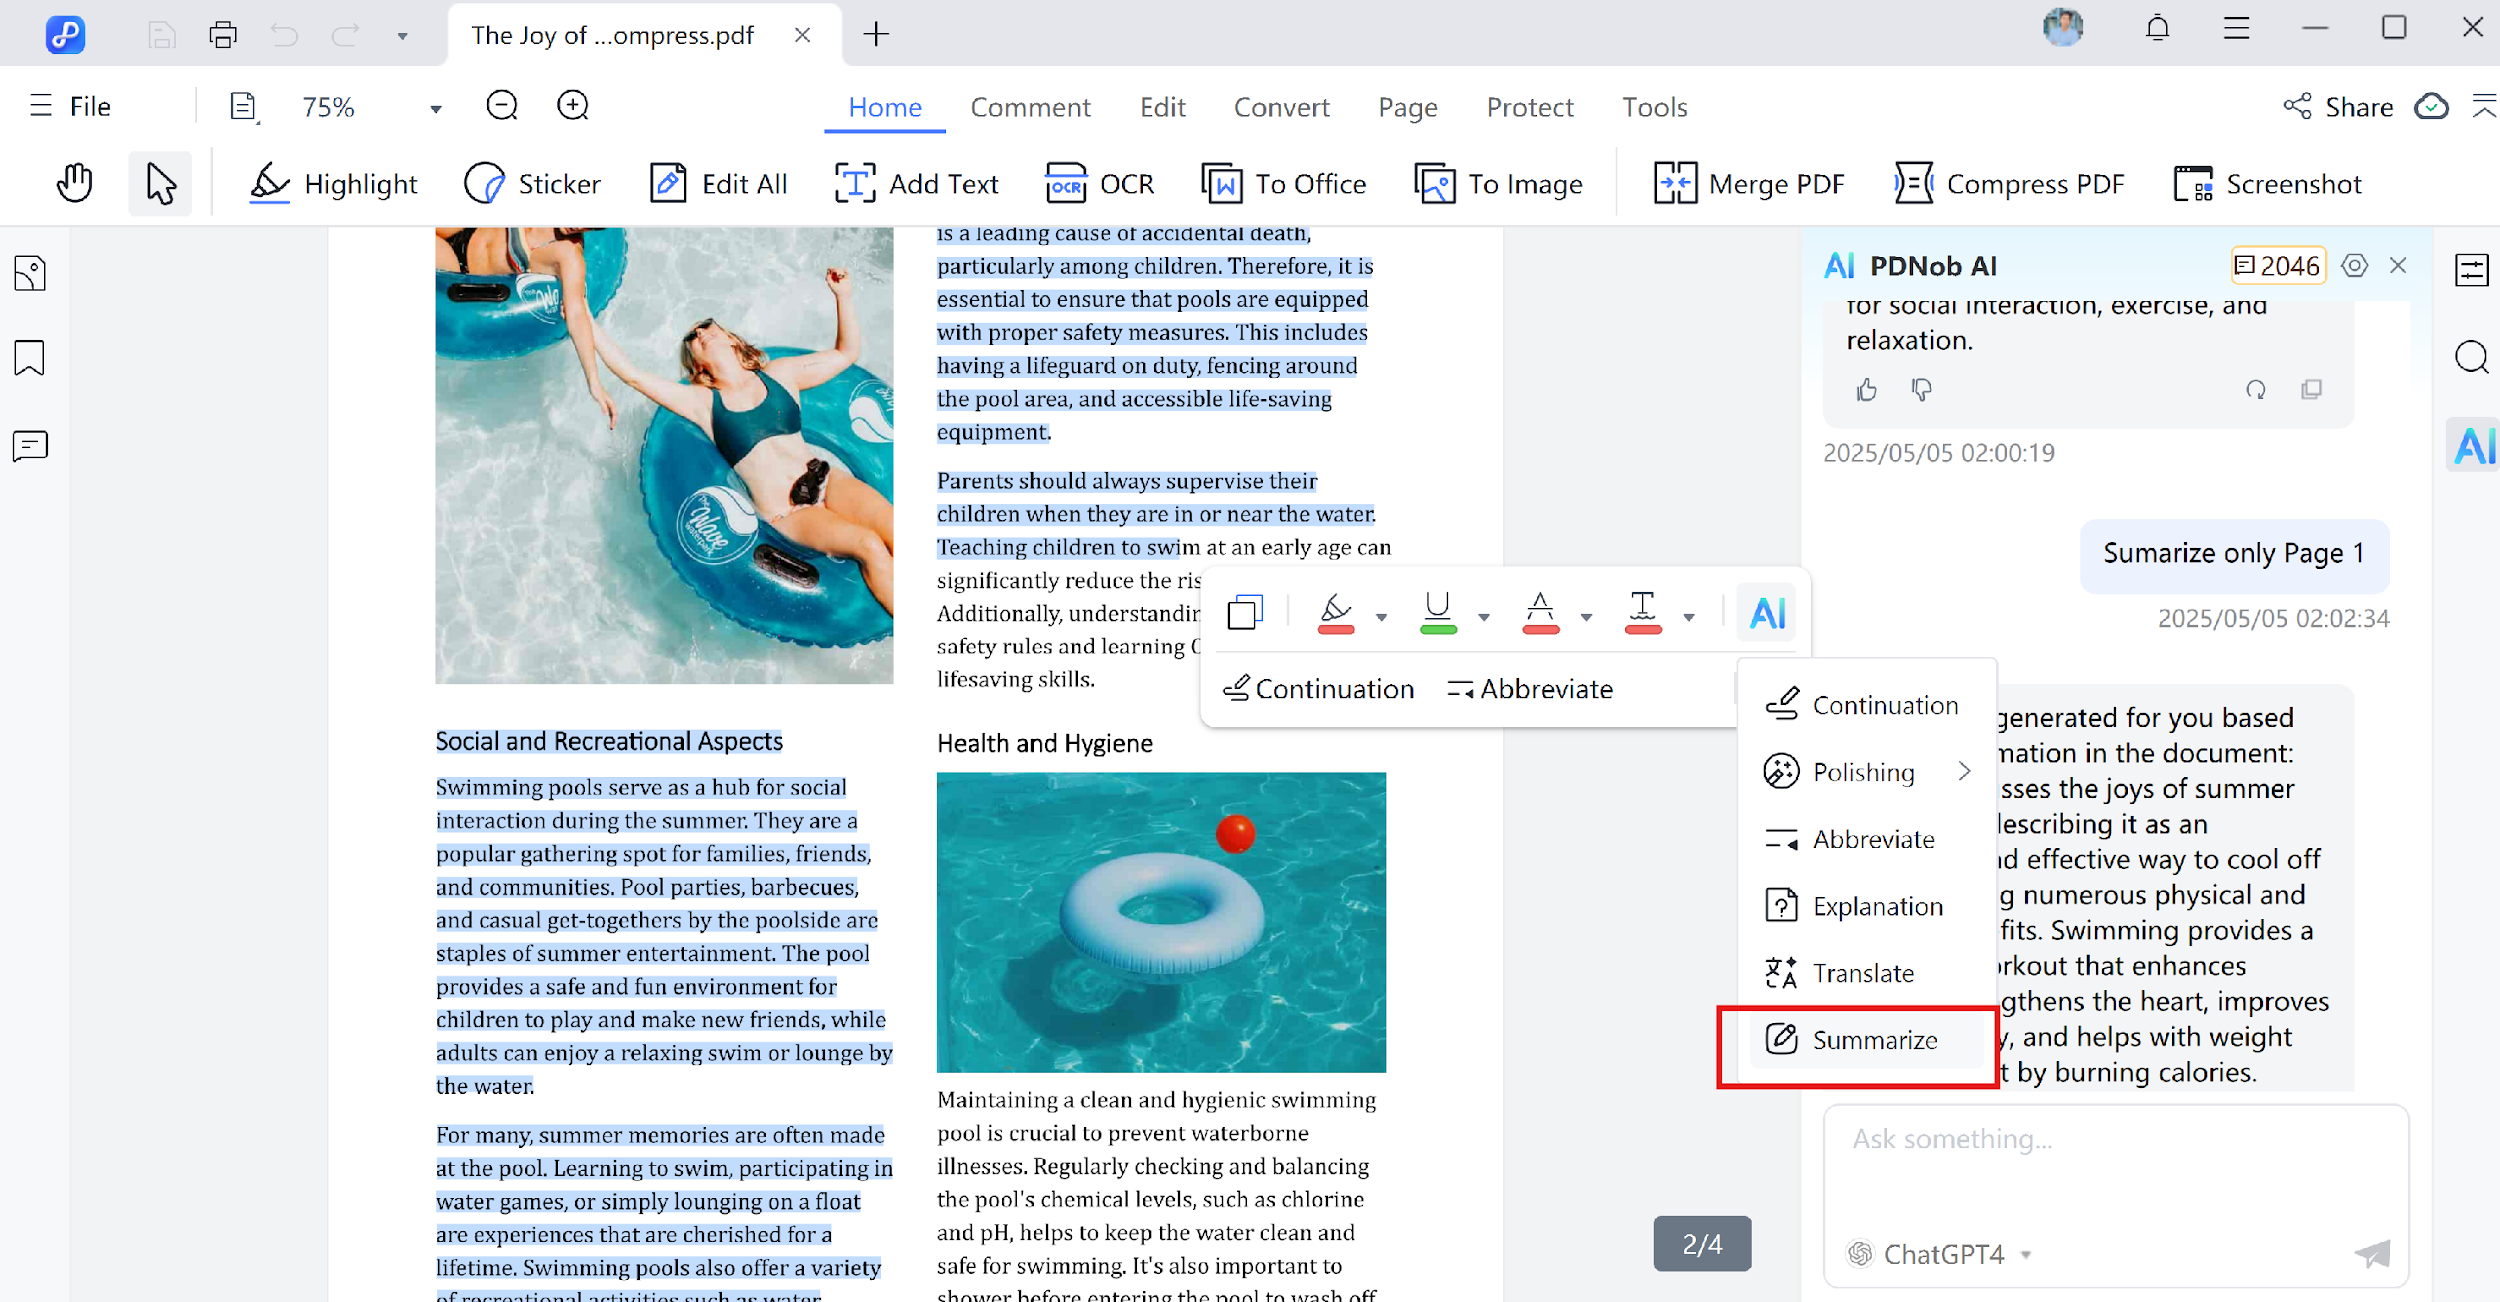Viewport: 2500px width, 1302px height.
Task: Click the Merge PDF tool
Action: [1748, 184]
